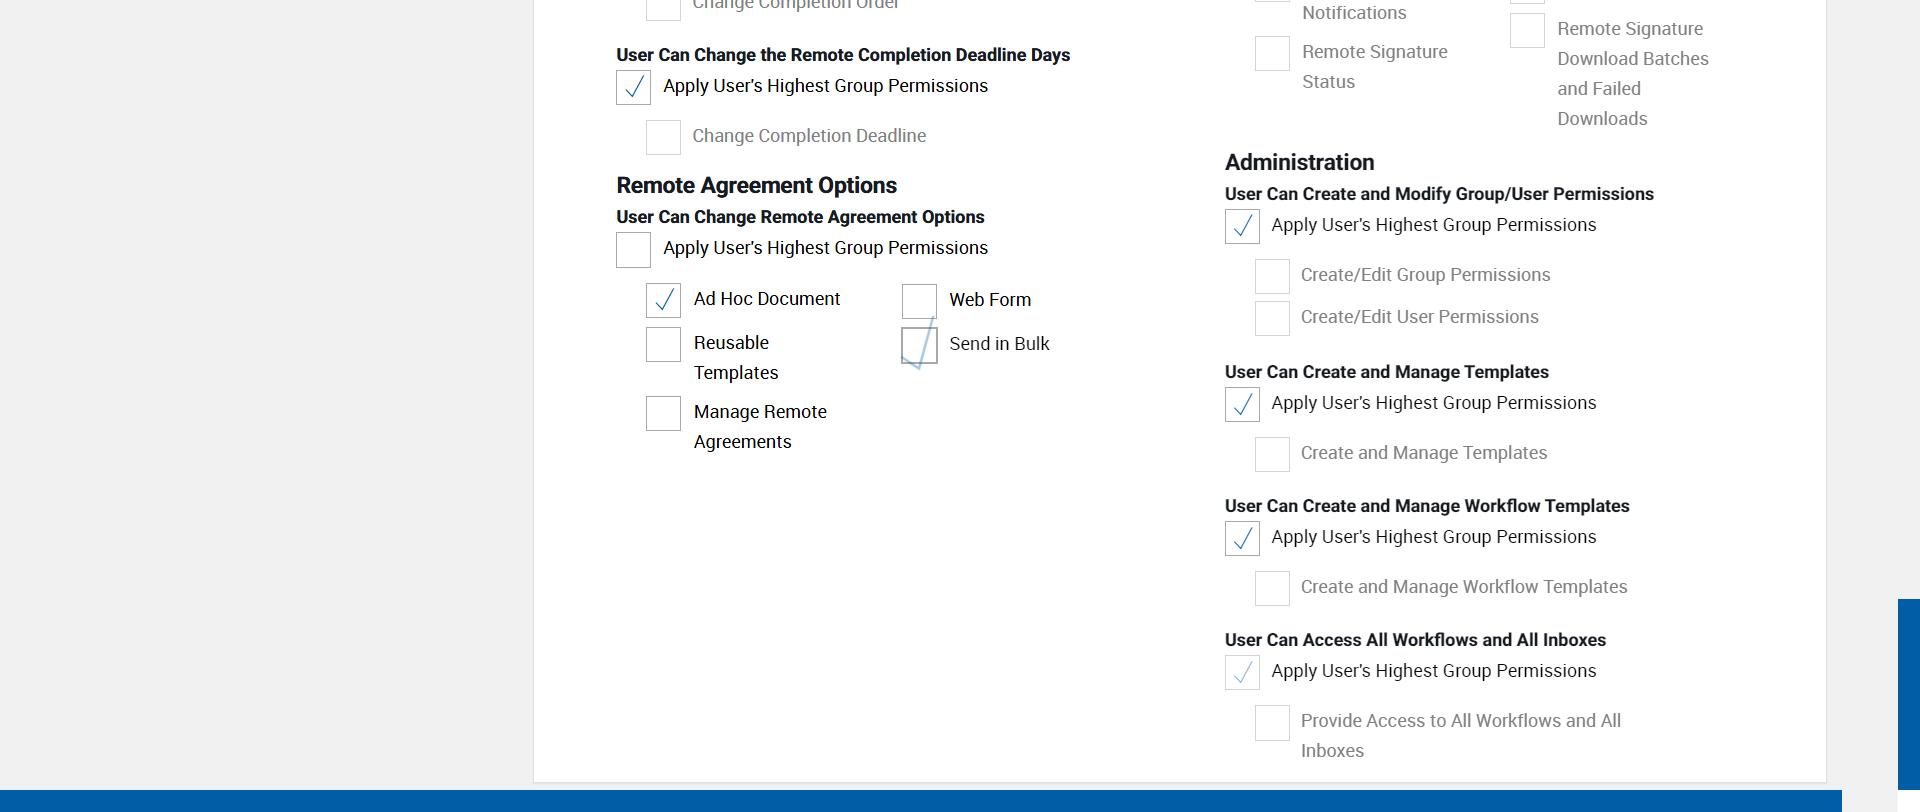This screenshot has width=1920, height=812.
Task: Toggle highest group permissions for All Workflows and Inboxes
Action: pyautogui.click(x=1242, y=672)
